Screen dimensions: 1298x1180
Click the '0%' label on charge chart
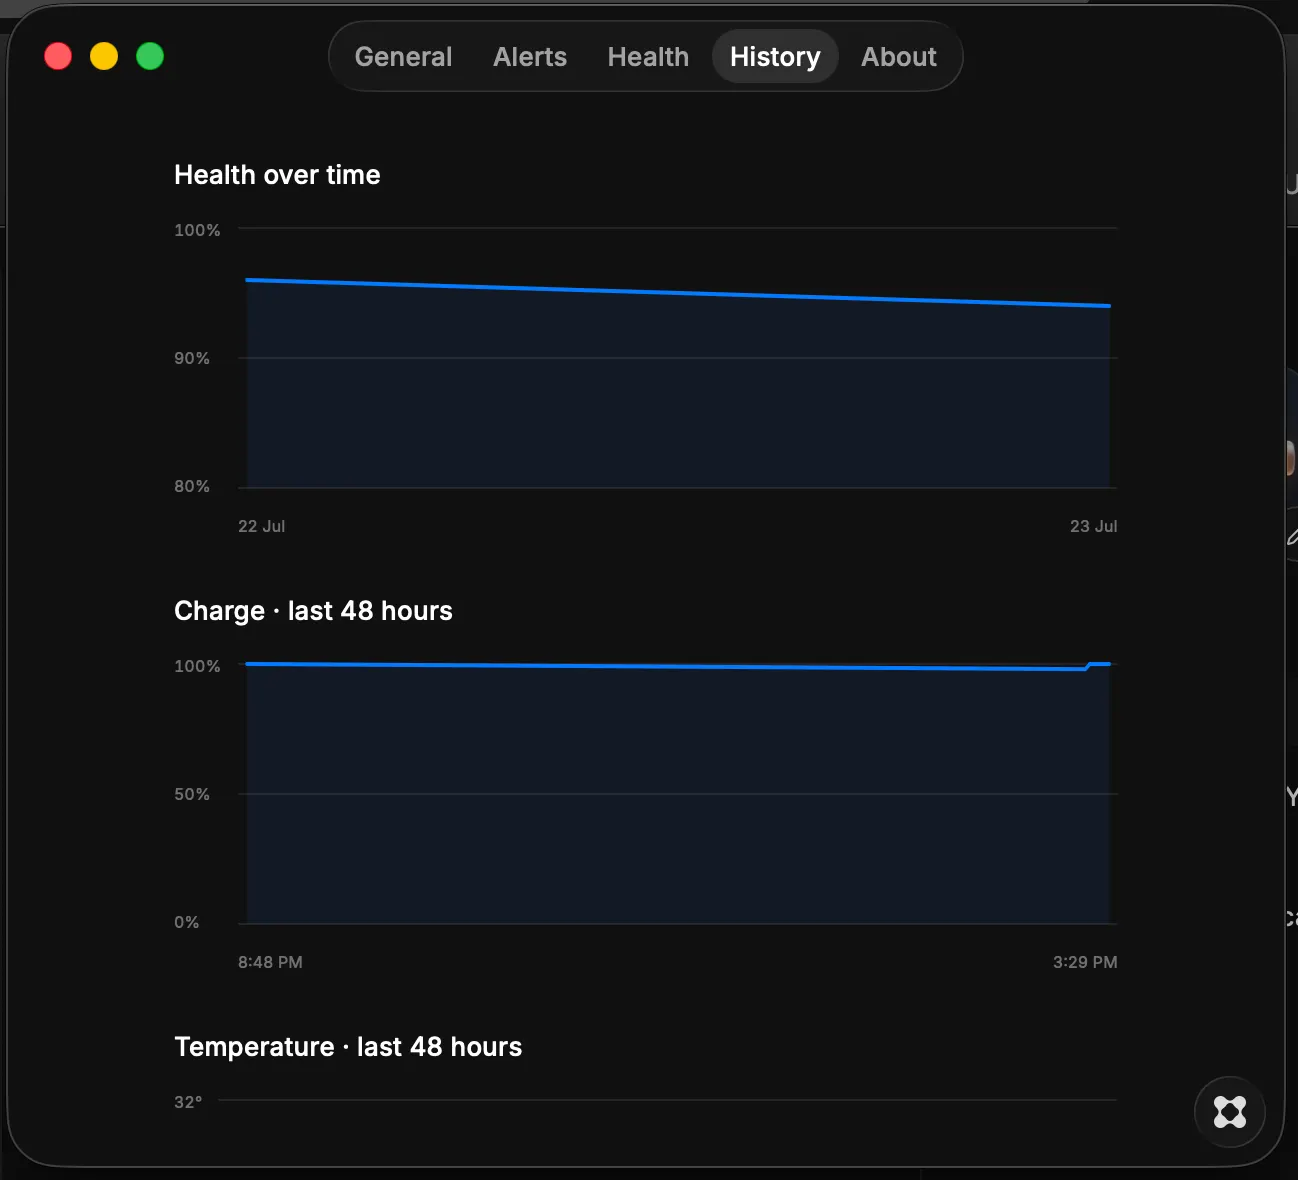[187, 922]
